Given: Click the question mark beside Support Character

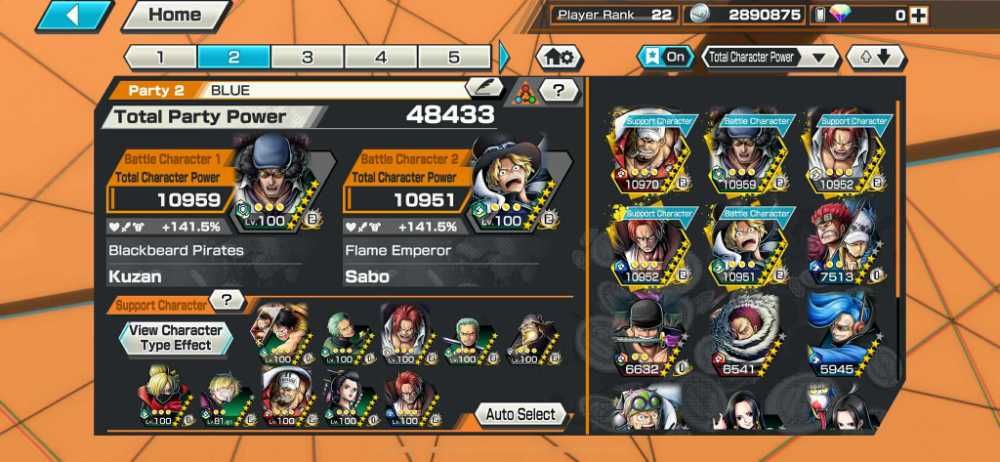Looking at the screenshot, I should [227, 299].
